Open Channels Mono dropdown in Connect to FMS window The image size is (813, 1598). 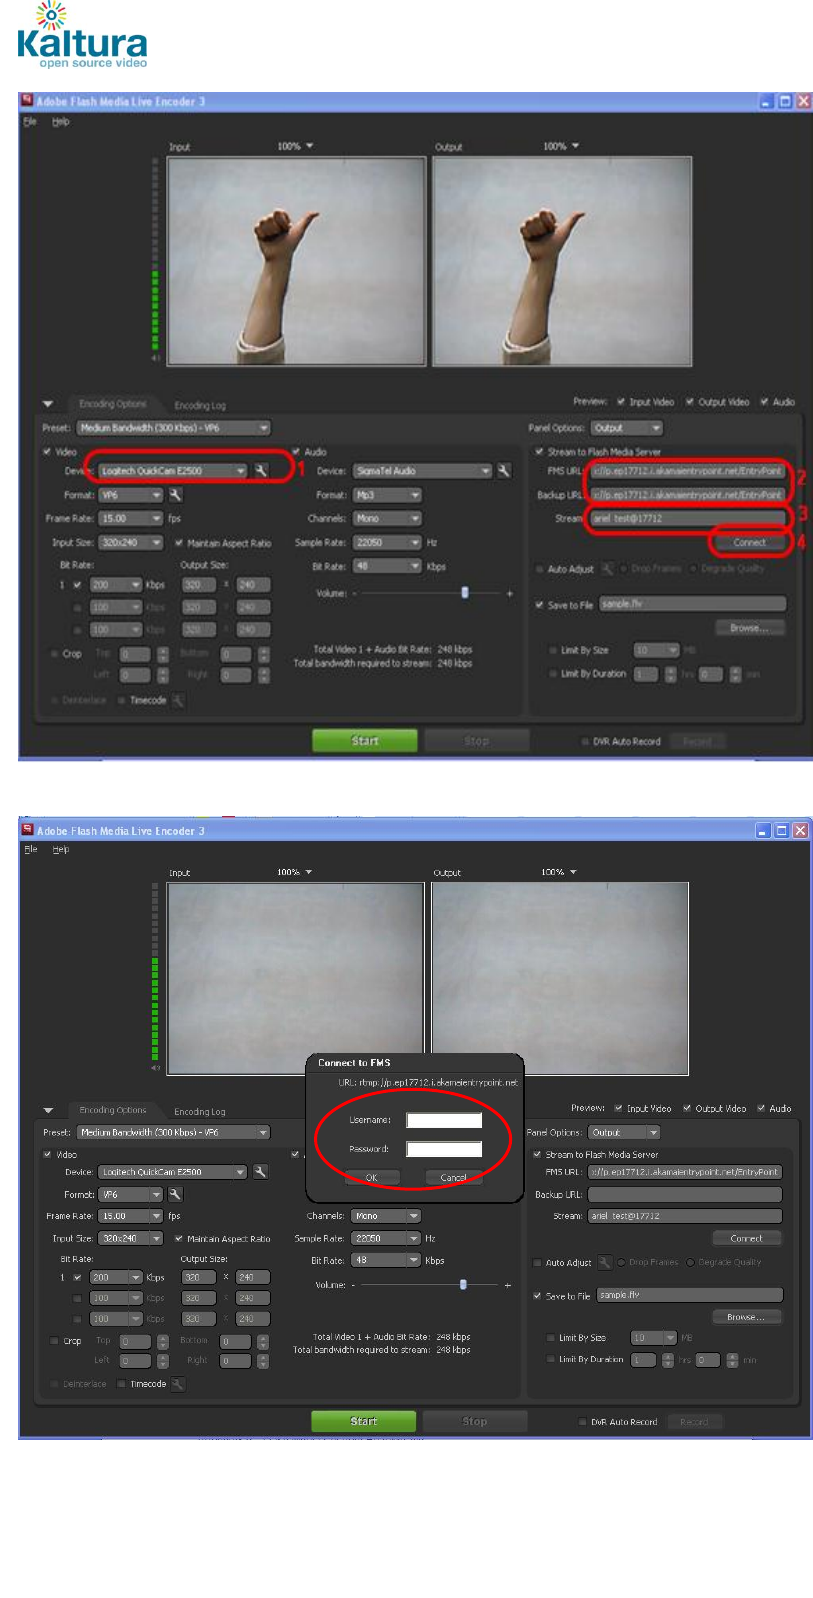coord(386,1216)
